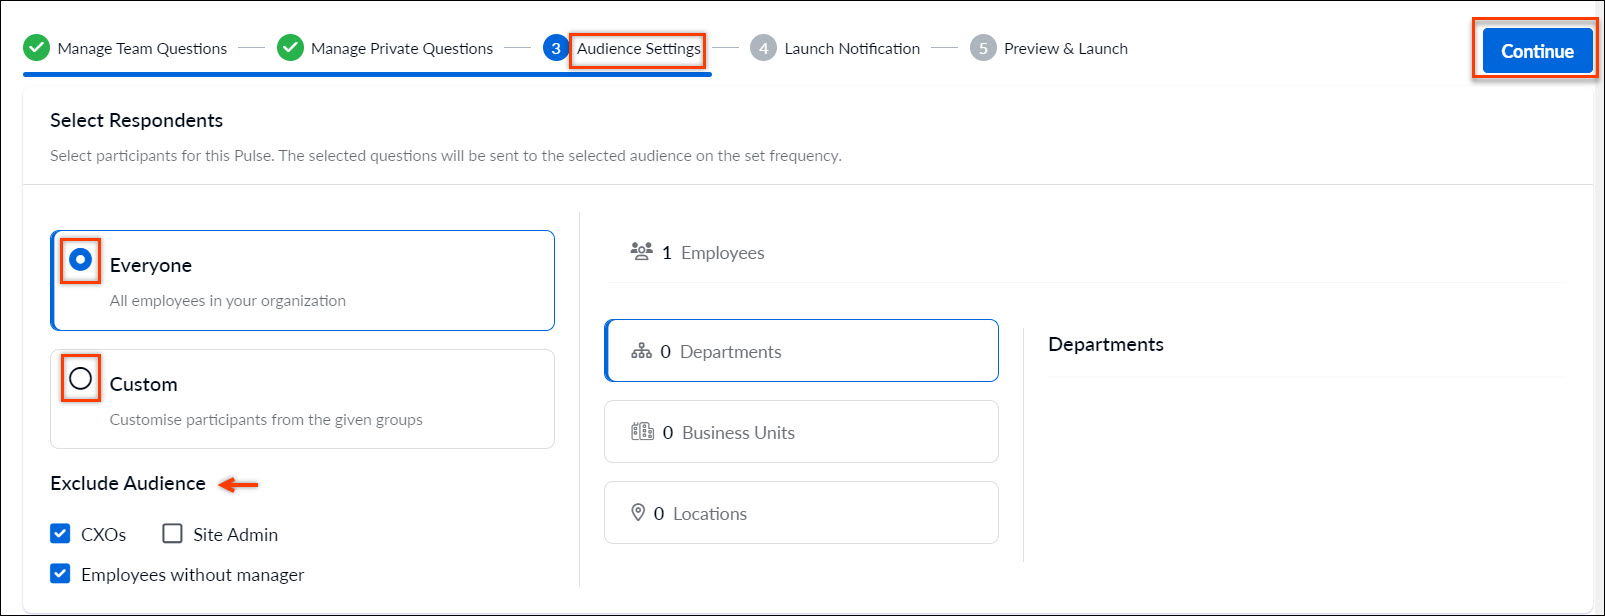The height and width of the screenshot is (616, 1605).
Task: Go to the Manage Private Questions step
Action: (x=402, y=48)
